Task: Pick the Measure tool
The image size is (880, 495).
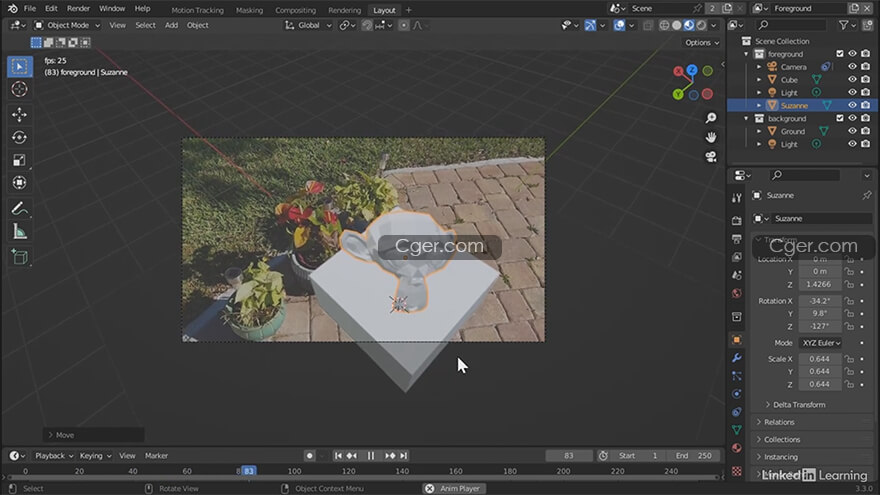Action: tap(19, 232)
